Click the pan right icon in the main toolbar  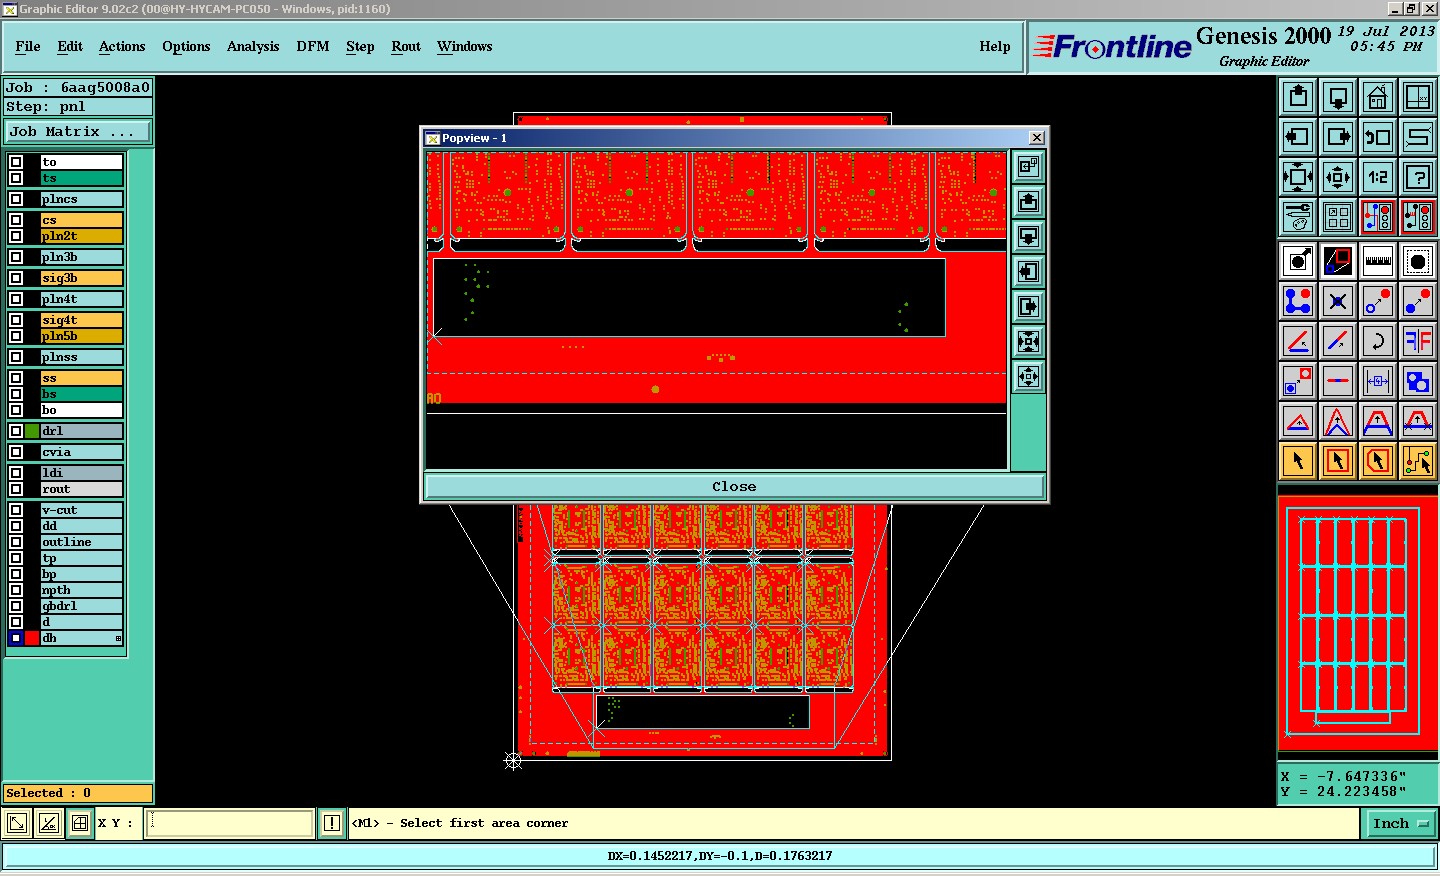[x=1338, y=137]
